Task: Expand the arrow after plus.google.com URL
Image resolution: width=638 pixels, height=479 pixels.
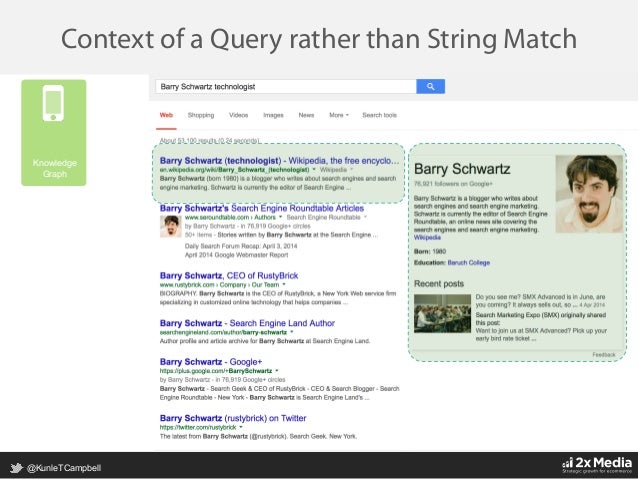Action: 277,371
